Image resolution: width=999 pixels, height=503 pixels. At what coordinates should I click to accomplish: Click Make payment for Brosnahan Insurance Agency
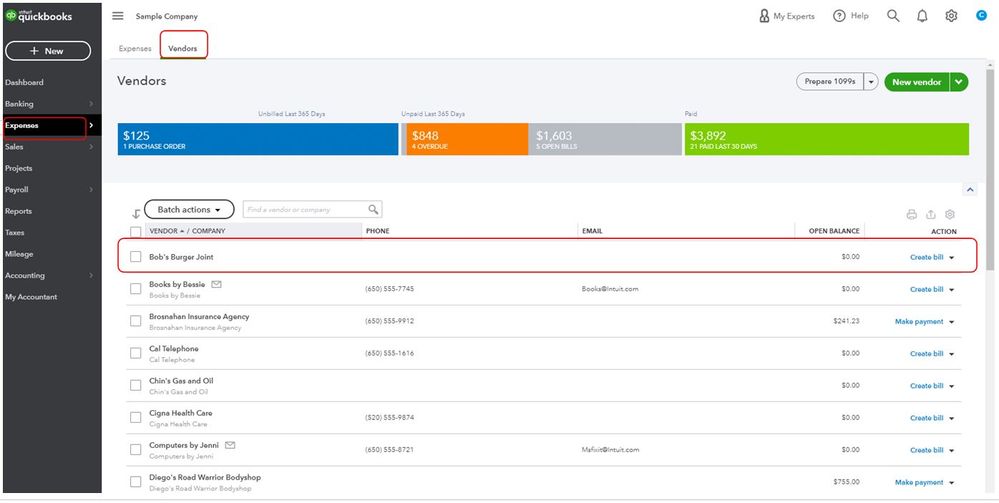click(919, 321)
